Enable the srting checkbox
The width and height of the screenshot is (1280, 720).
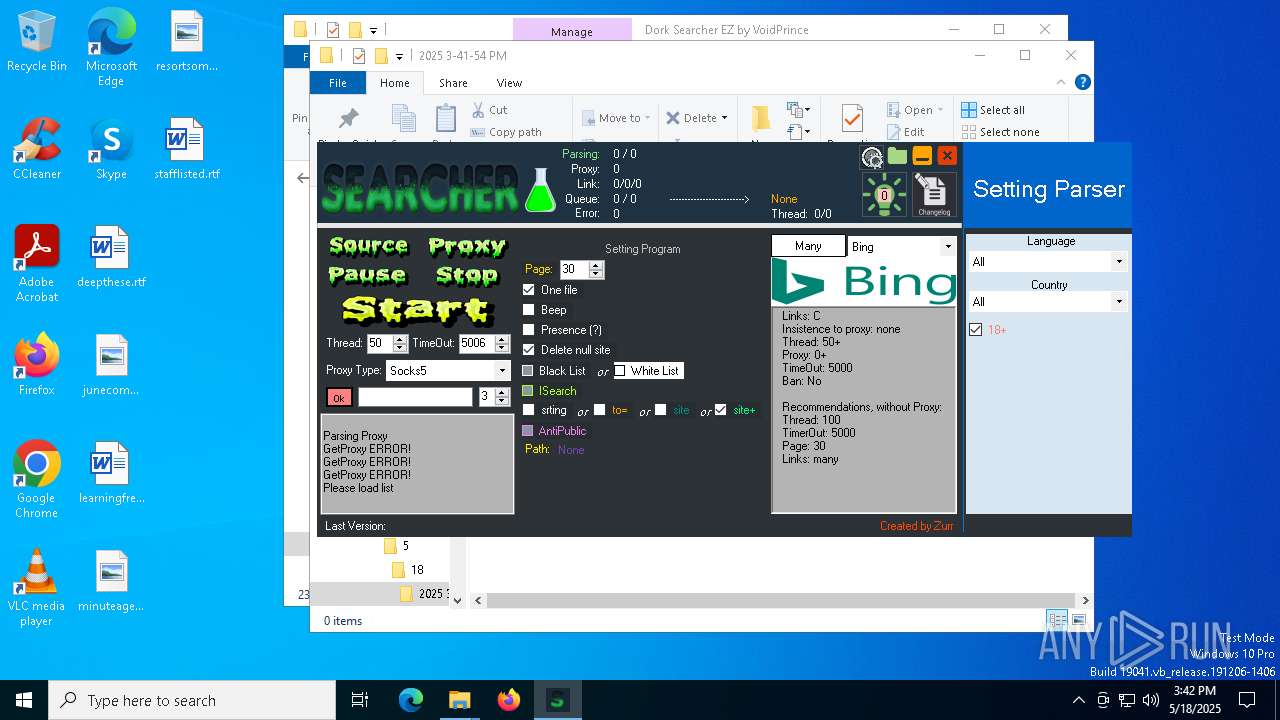tap(529, 410)
